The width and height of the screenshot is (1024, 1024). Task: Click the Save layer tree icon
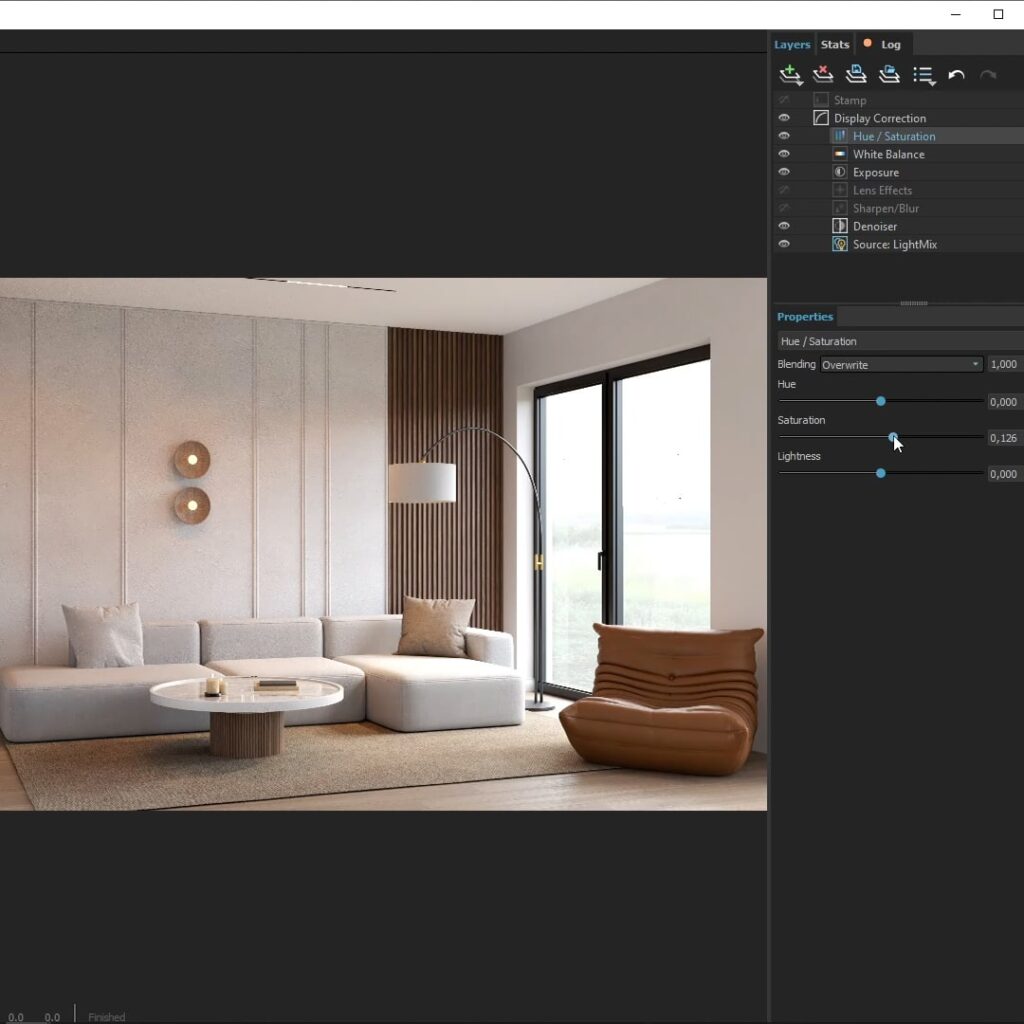(x=856, y=75)
